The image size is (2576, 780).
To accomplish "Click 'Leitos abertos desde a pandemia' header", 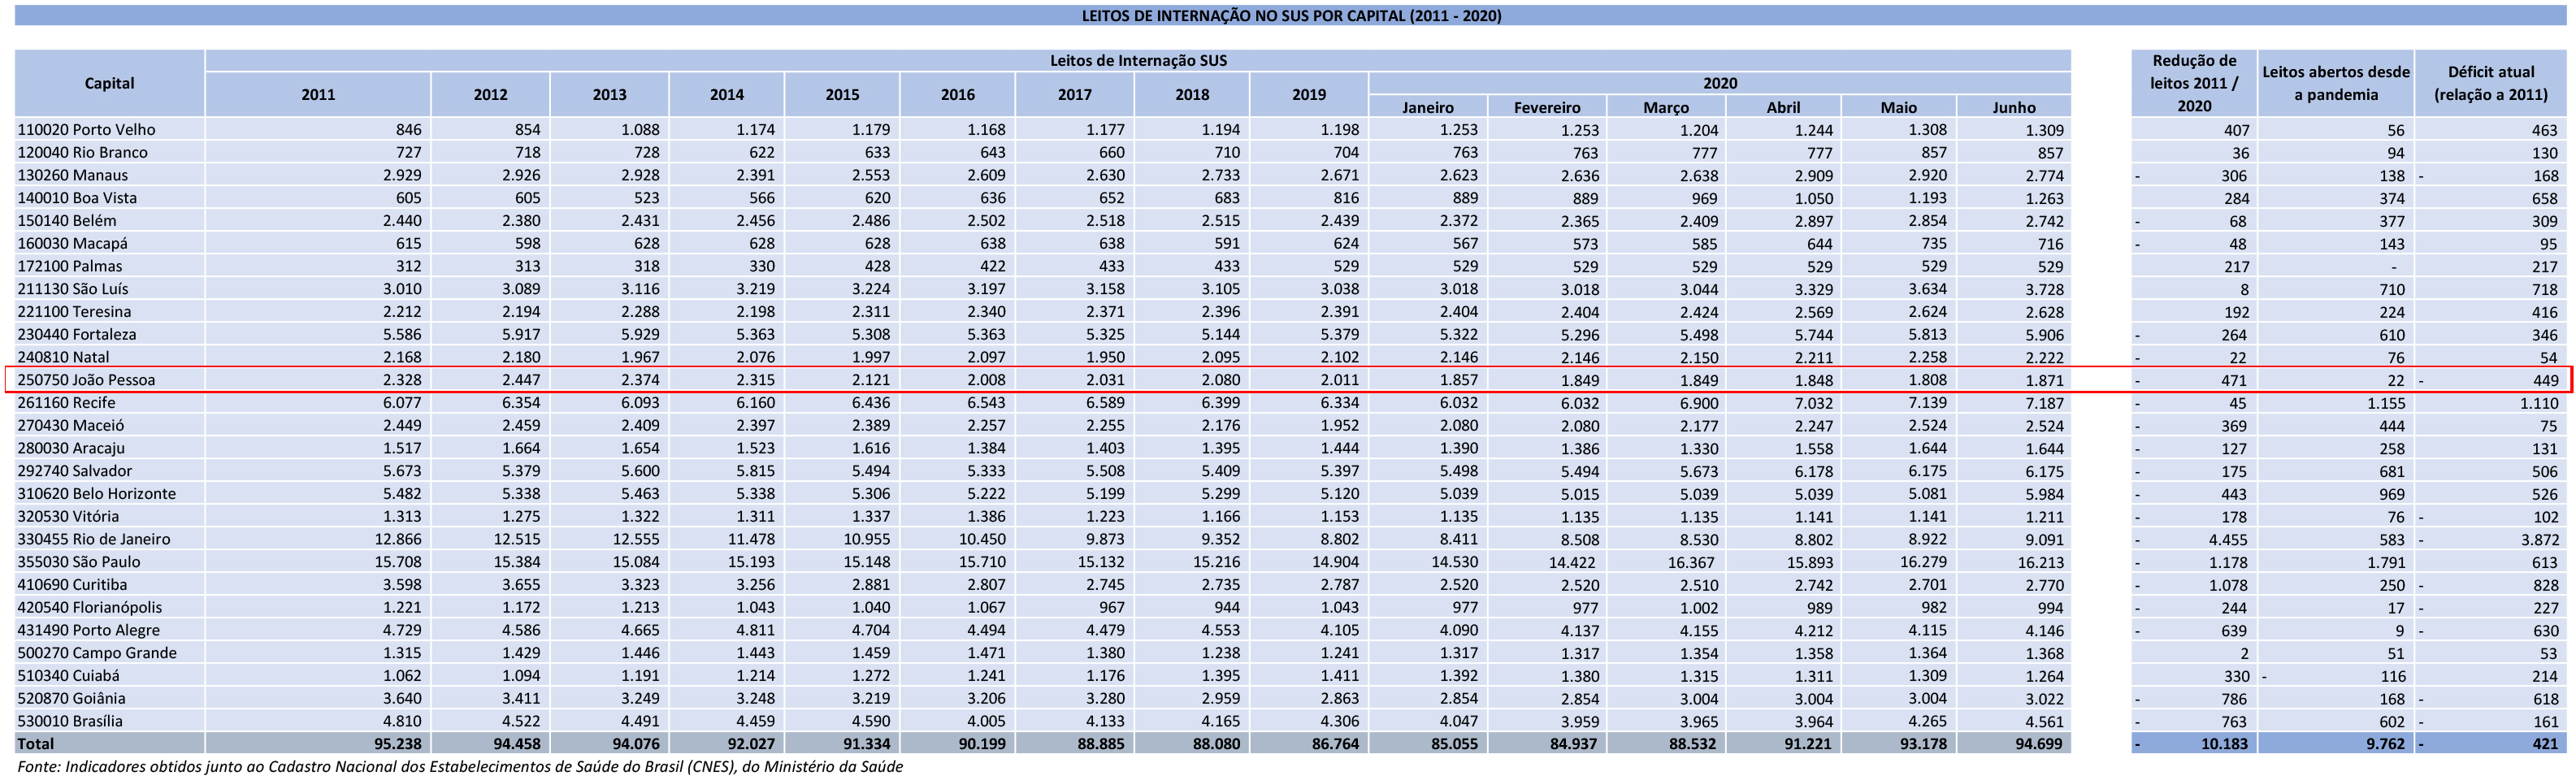I will point(2336,83).
